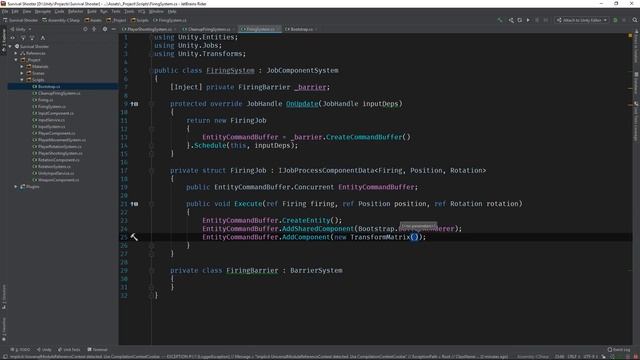The image size is (640, 360).
Task: Click the debug bug icon in toolbar
Action: (615, 20)
